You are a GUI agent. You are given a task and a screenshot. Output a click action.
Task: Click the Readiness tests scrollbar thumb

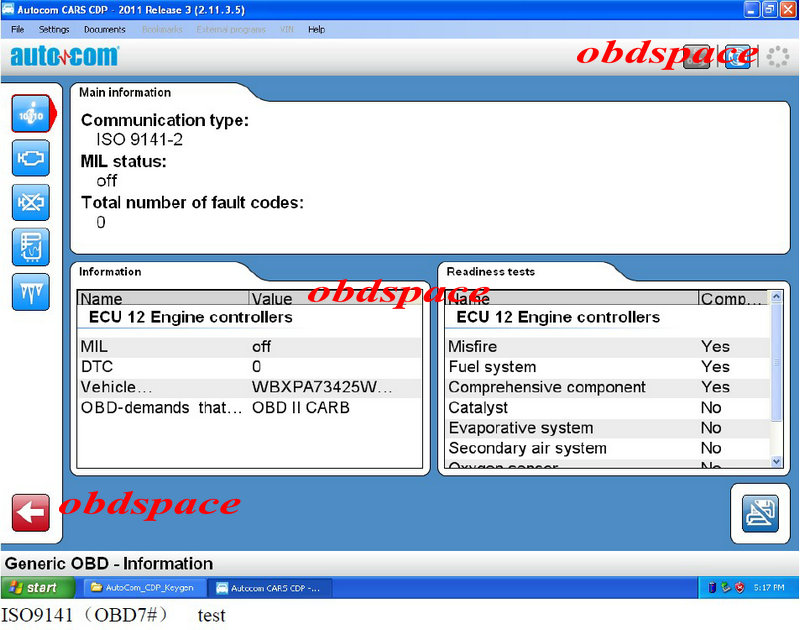click(776, 362)
